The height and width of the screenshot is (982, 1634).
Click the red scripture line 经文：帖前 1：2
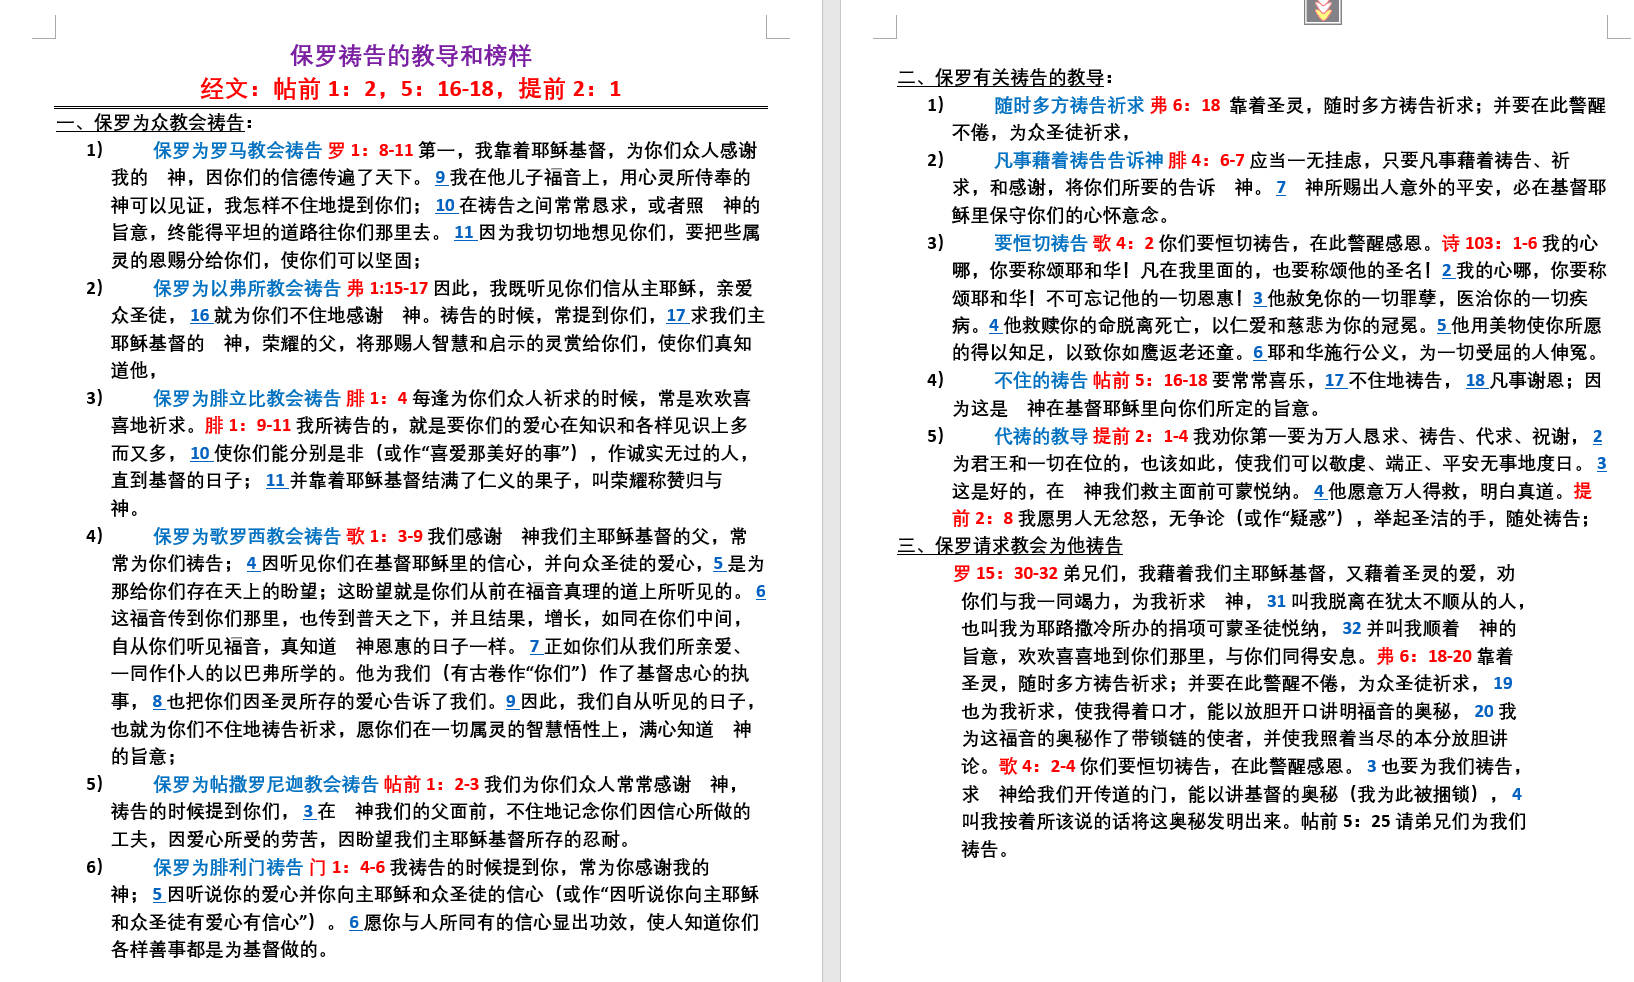(410, 89)
